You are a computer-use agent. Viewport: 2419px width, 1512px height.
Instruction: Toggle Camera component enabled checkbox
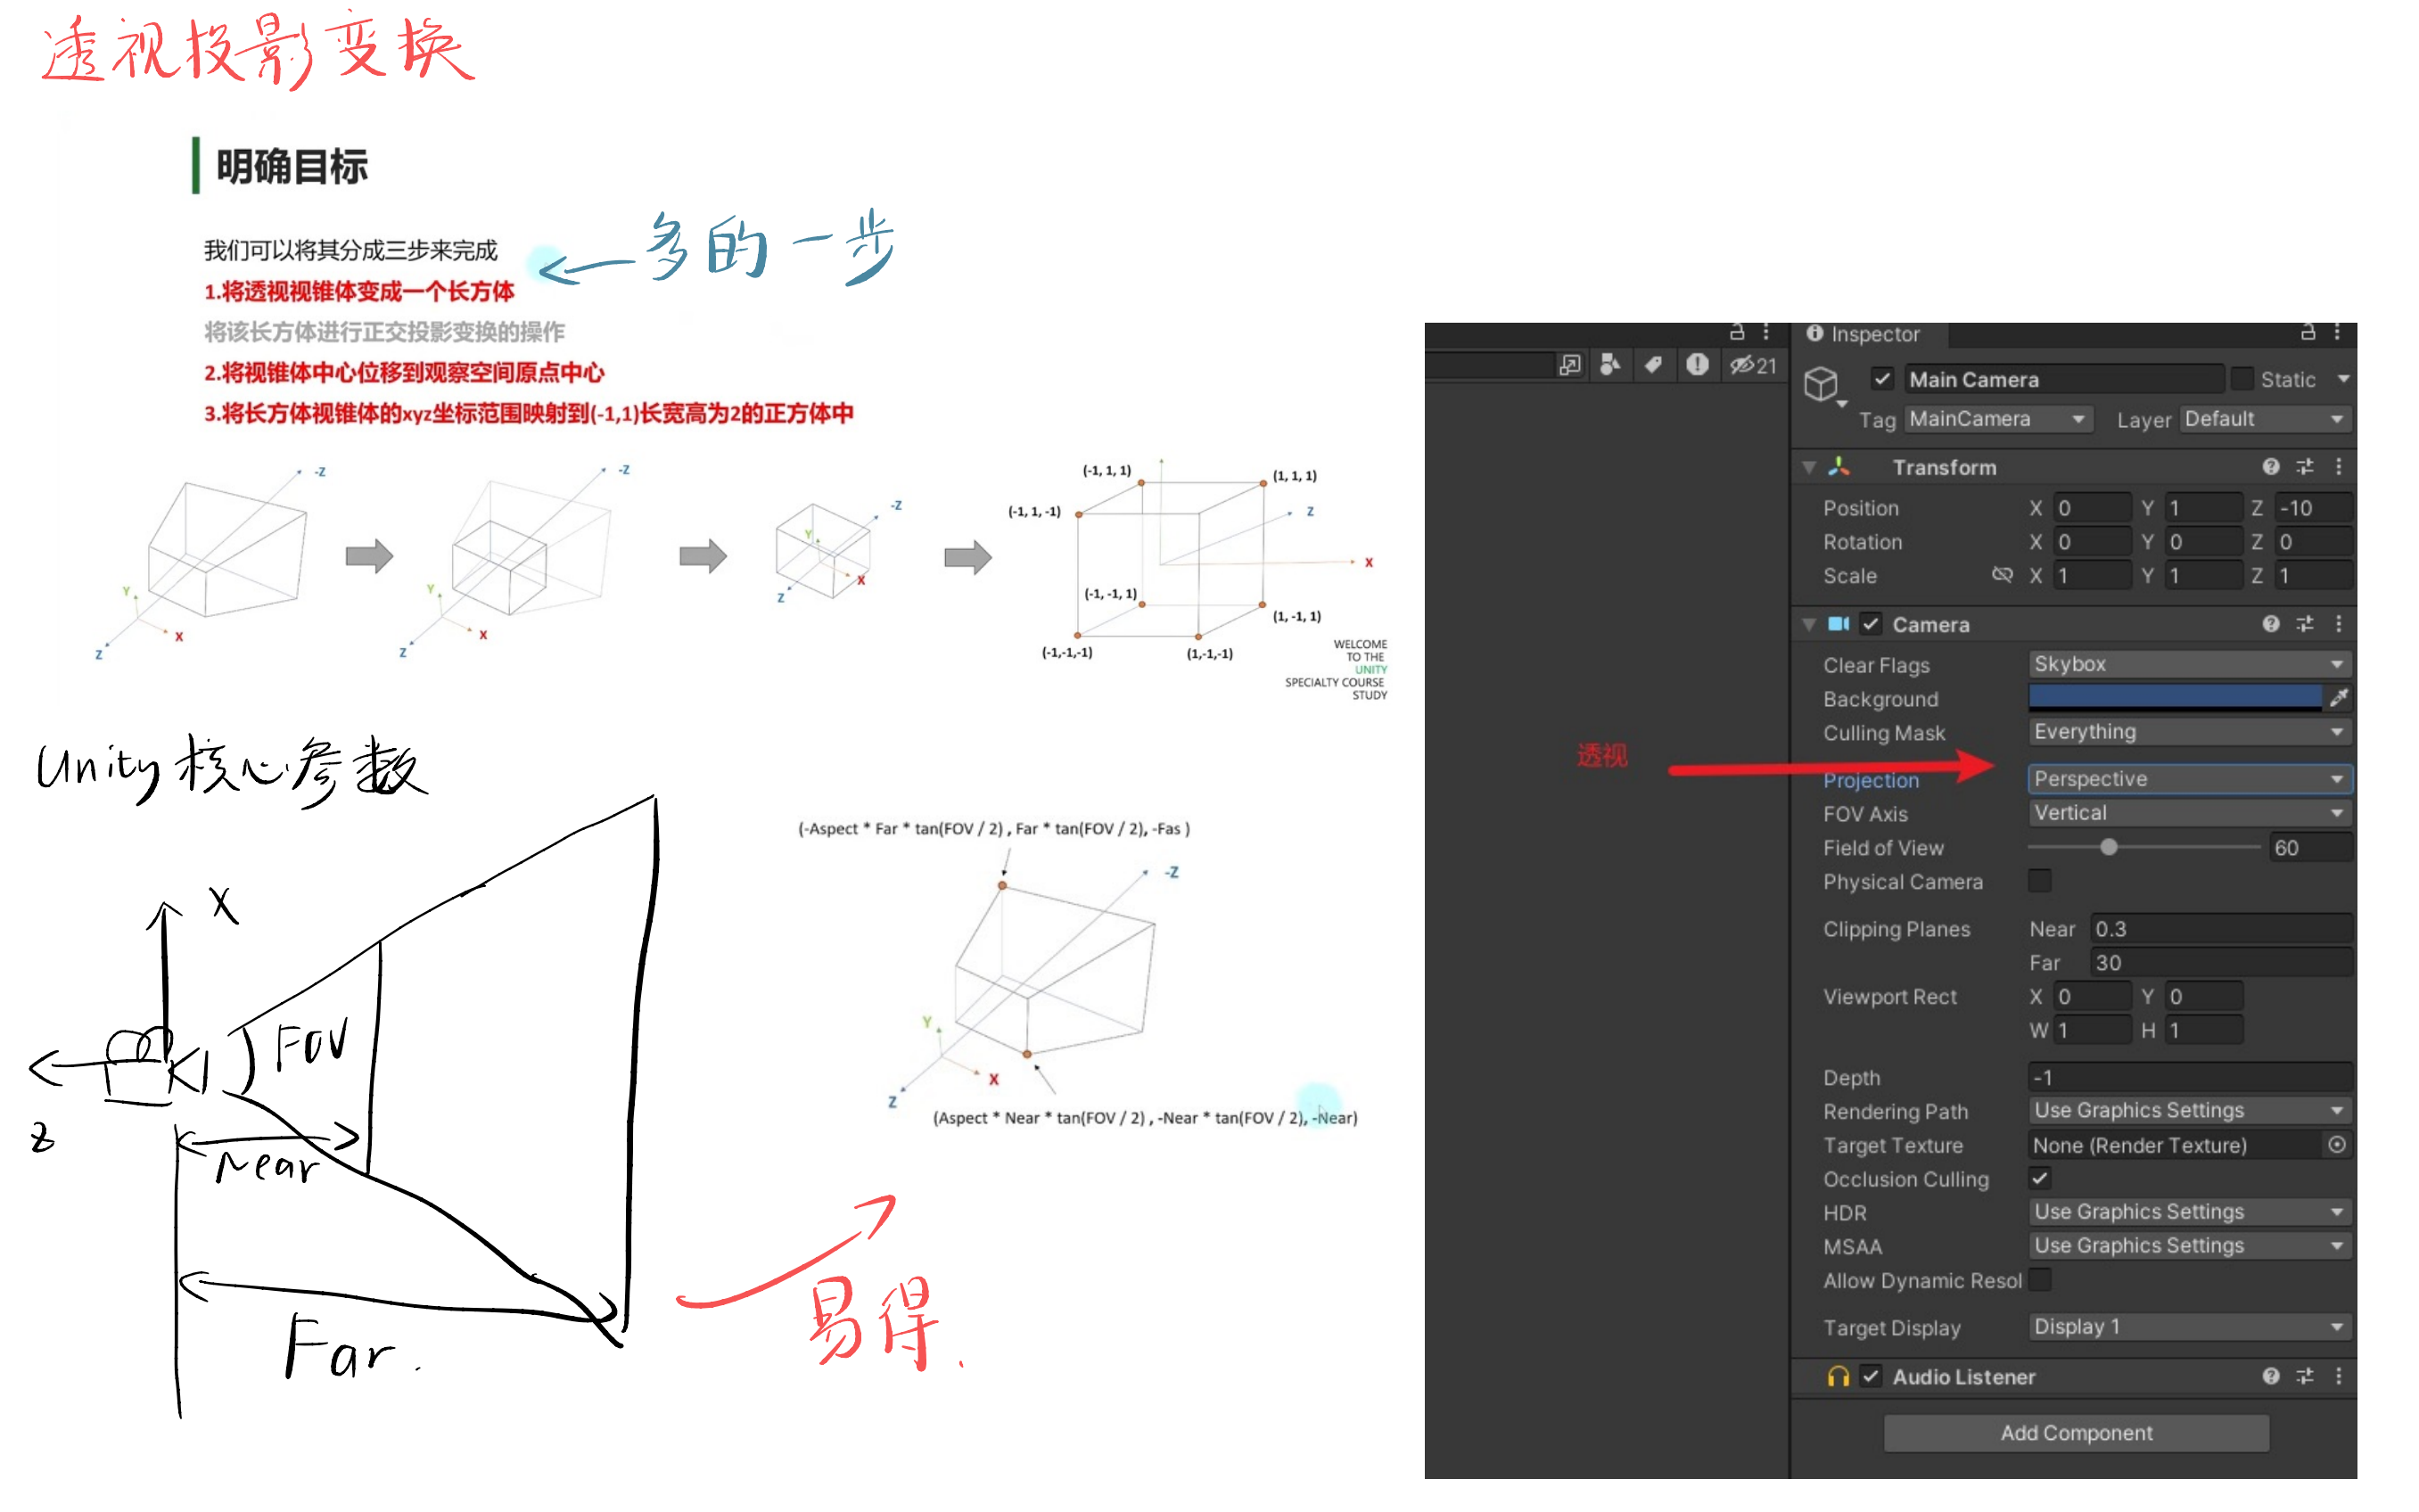point(1871,624)
